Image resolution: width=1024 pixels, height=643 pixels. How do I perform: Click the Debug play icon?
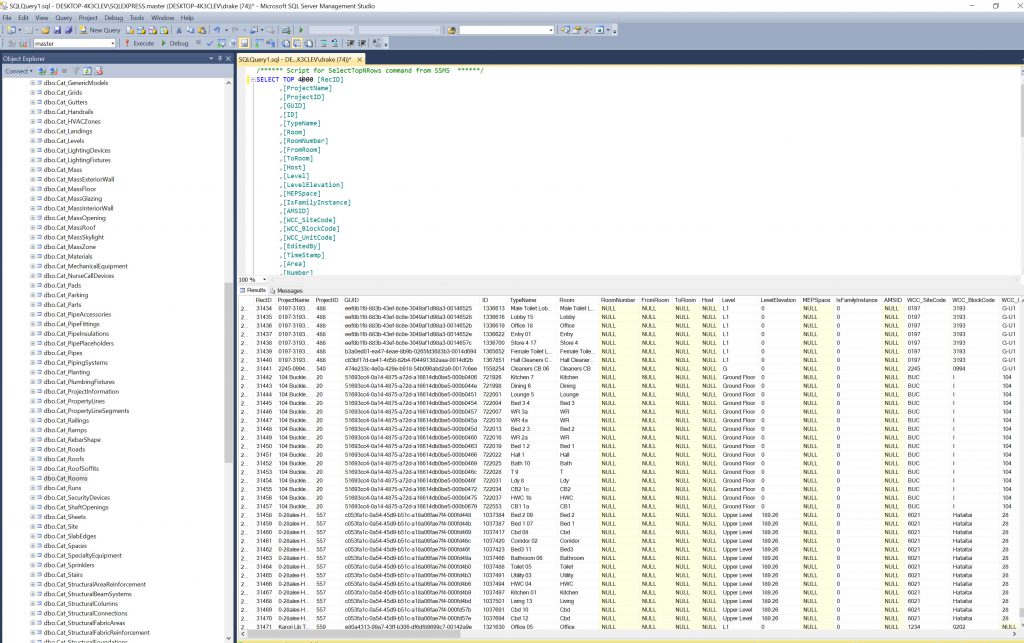[x=163, y=44]
